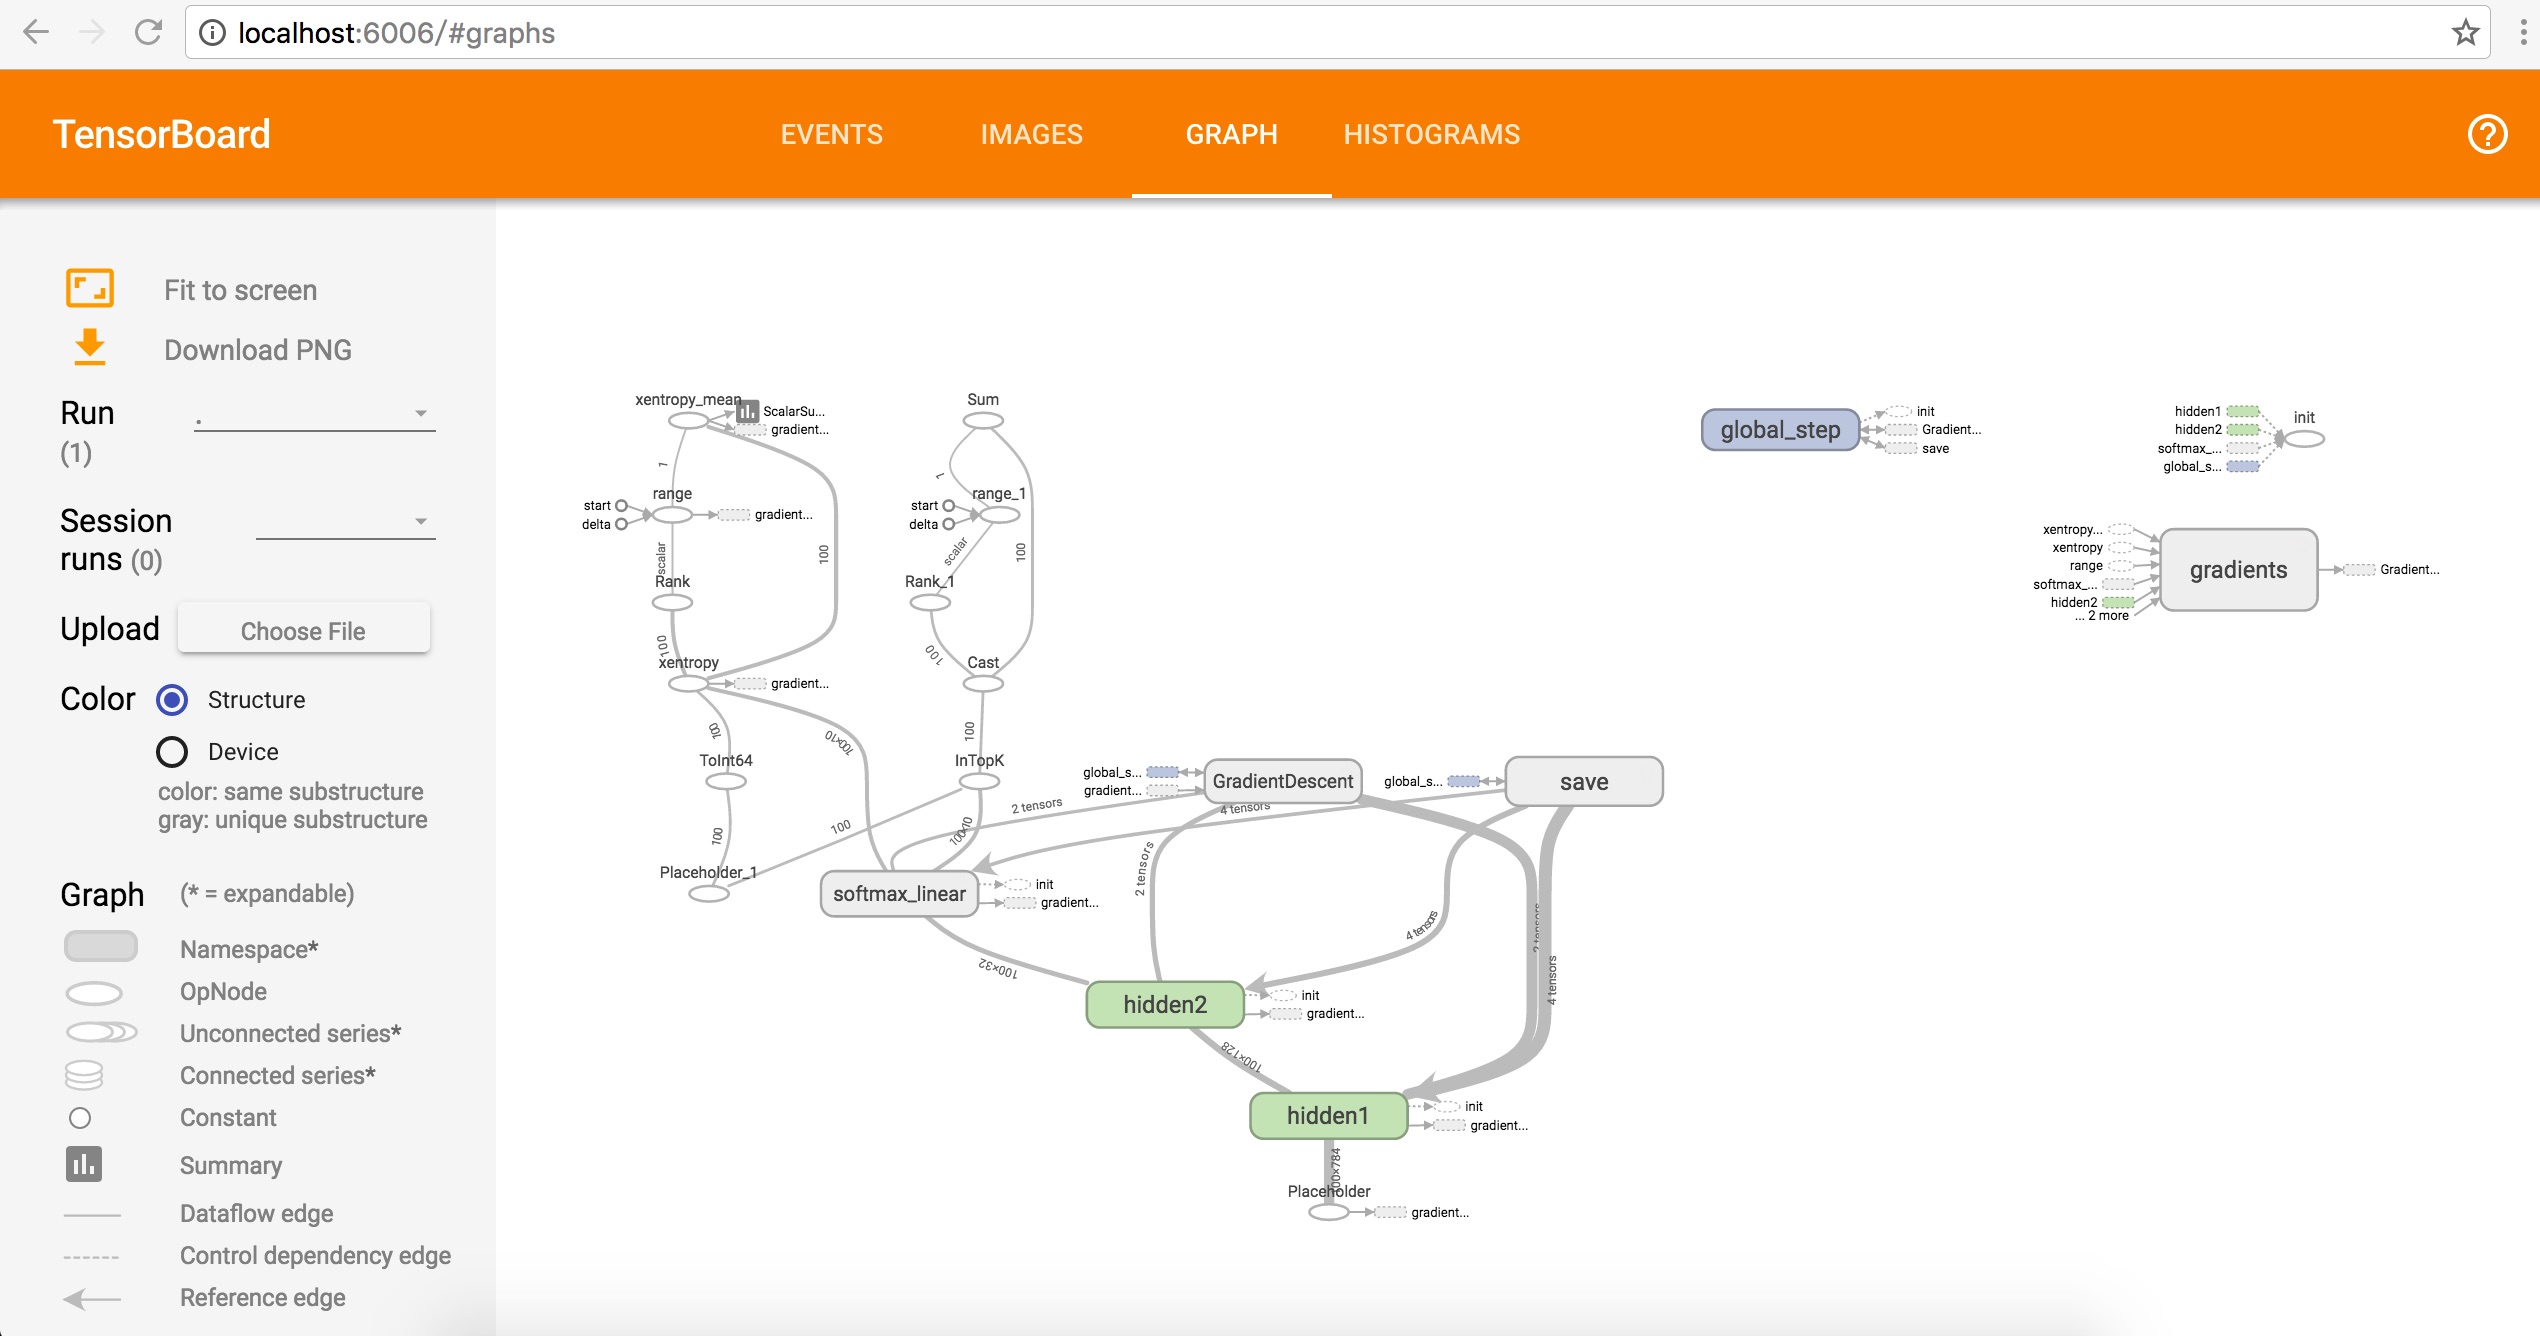Click the Download PNG arrow icon
Viewport: 2540px width, 1336px height.
coord(90,348)
